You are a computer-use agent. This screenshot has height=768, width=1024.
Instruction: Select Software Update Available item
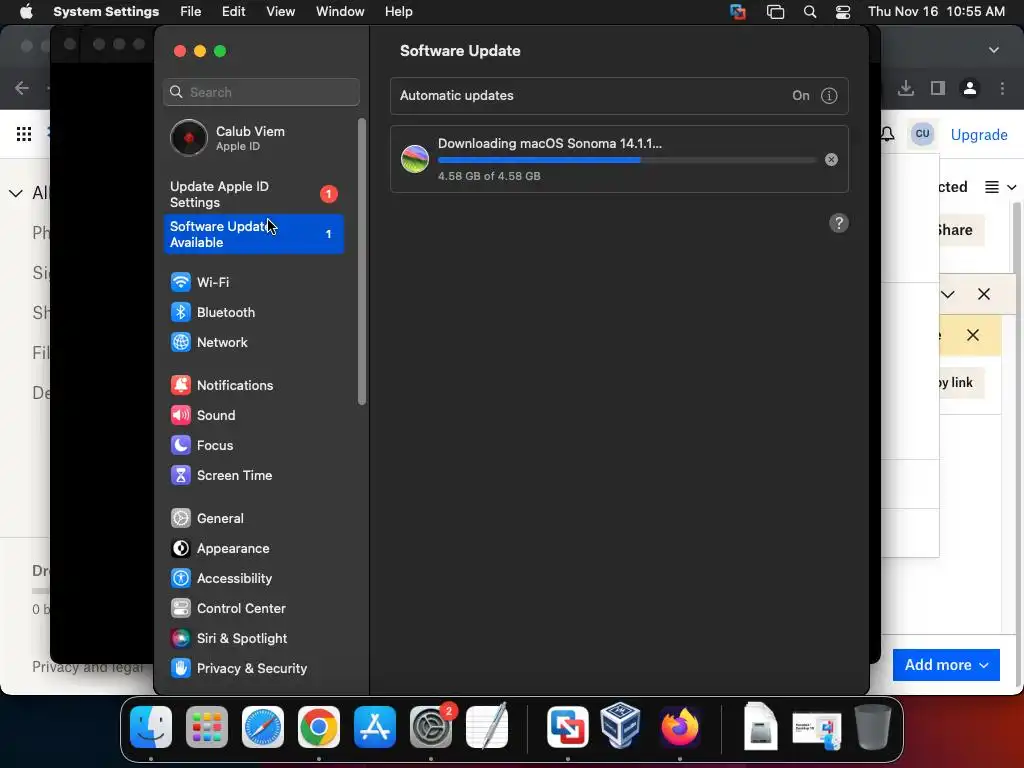pyautogui.click(x=253, y=234)
